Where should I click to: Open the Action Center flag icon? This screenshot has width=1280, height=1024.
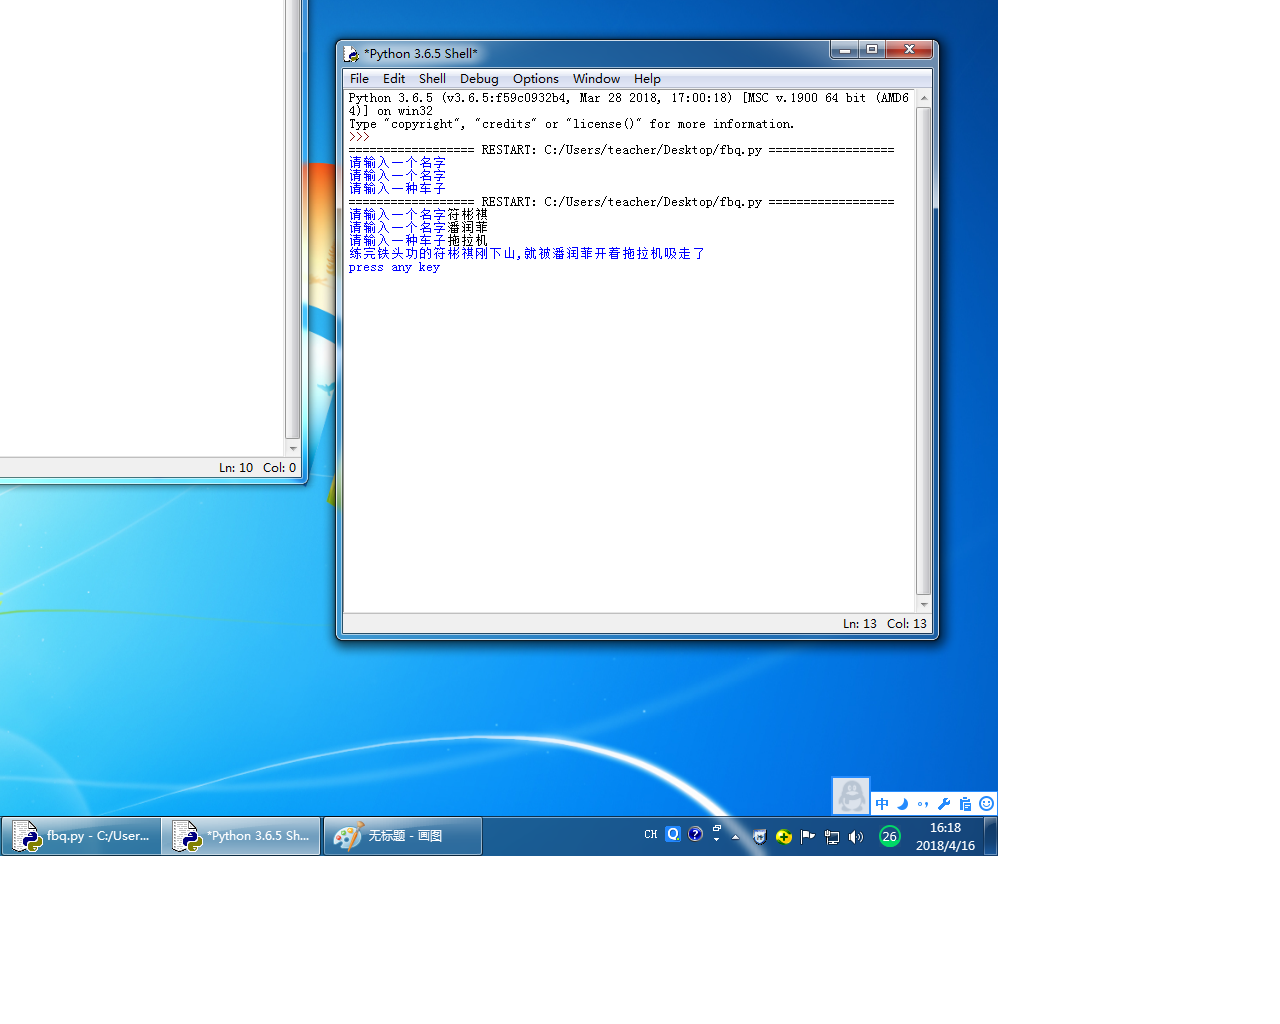tap(808, 837)
